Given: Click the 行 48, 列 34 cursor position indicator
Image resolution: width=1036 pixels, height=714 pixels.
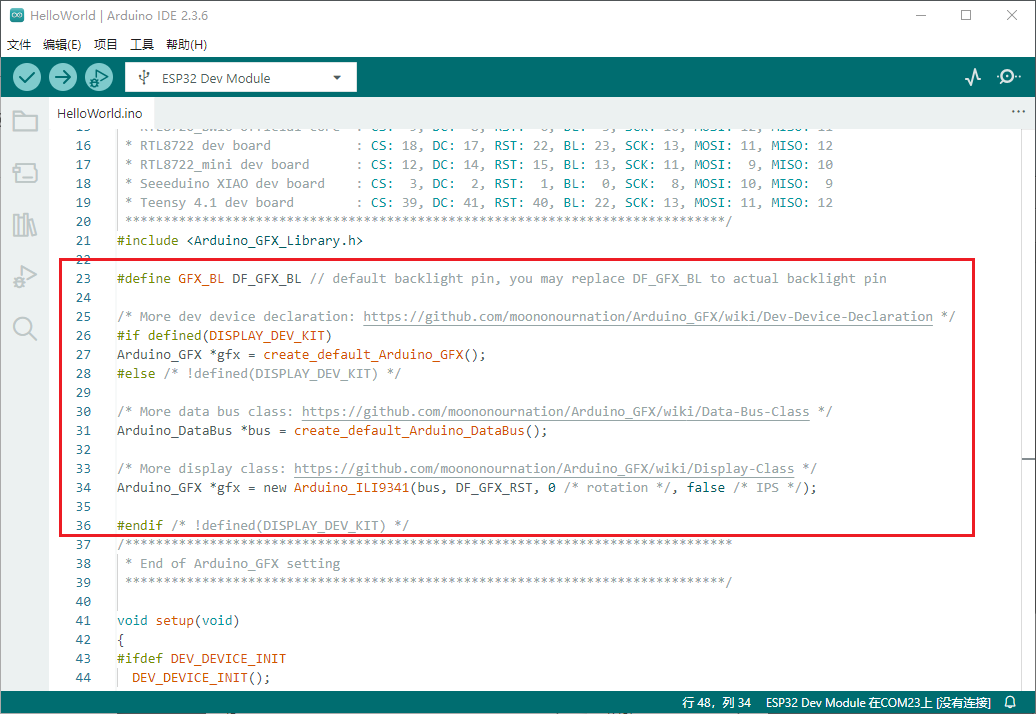Looking at the screenshot, I should pos(716,702).
